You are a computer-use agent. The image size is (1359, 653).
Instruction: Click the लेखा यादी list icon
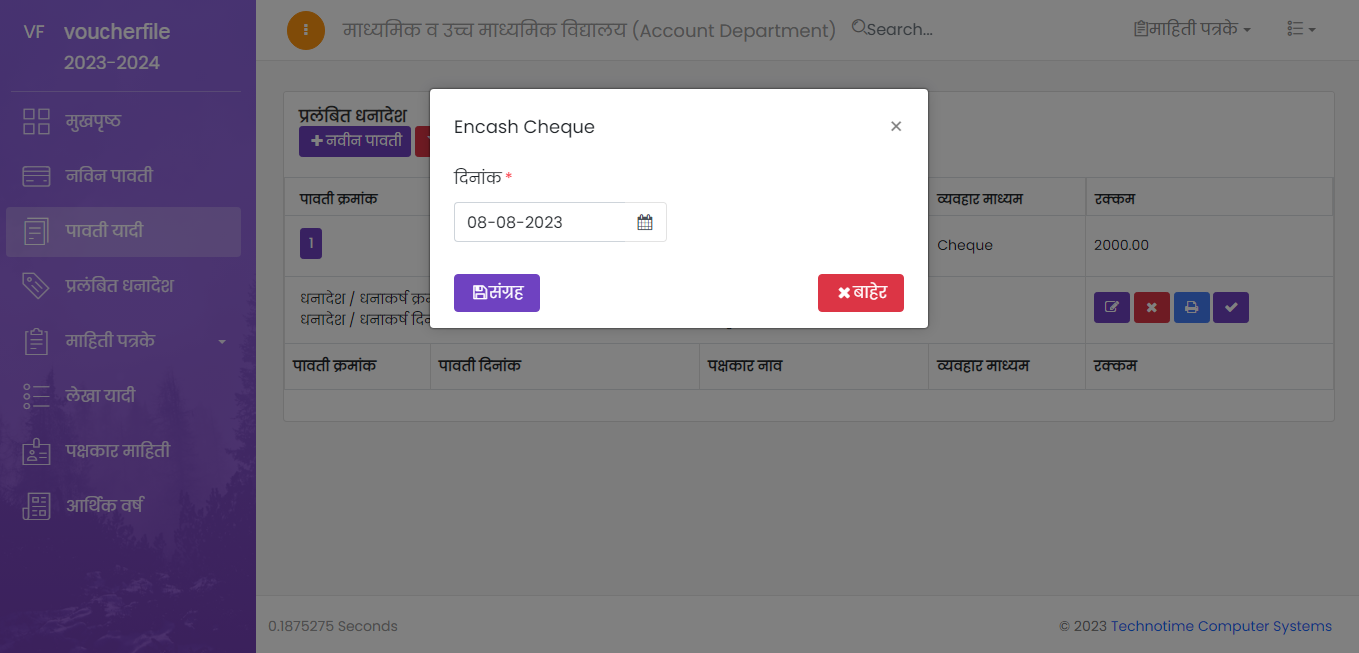(36, 396)
